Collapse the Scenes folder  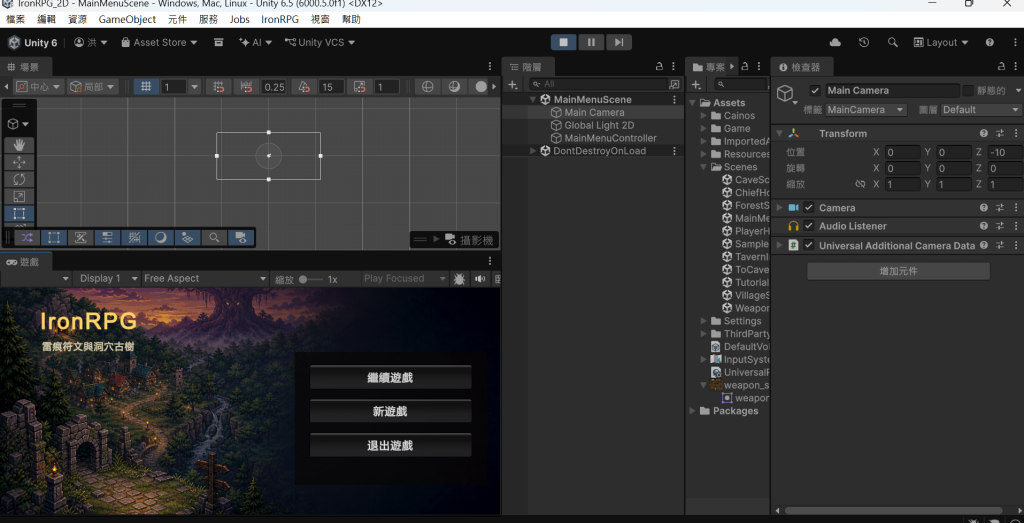(705, 167)
